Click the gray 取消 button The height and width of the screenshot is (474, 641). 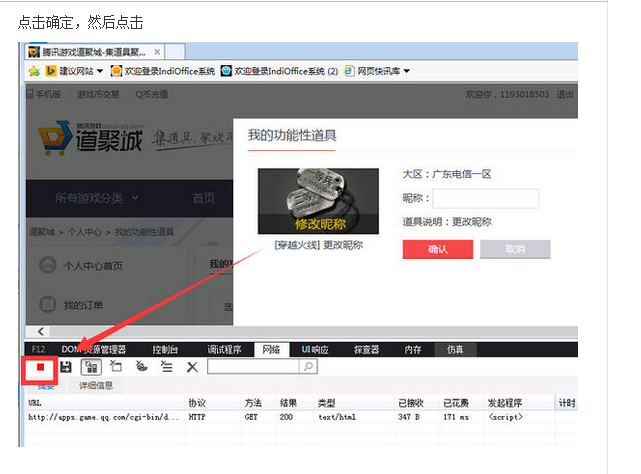coord(515,249)
